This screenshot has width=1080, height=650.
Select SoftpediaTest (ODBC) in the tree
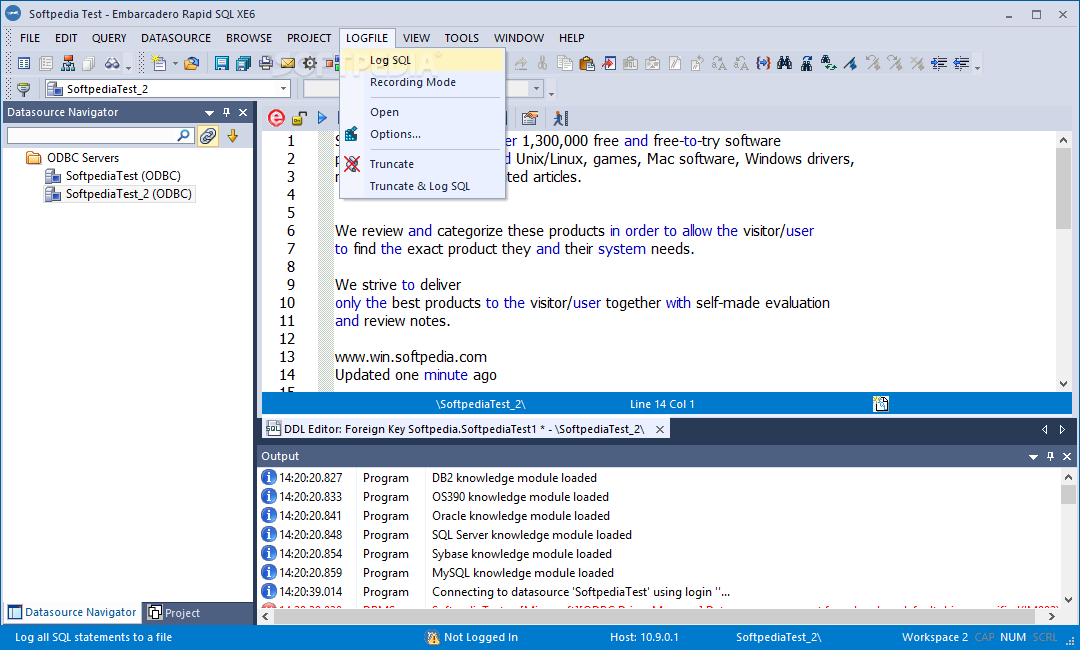[x=123, y=176]
